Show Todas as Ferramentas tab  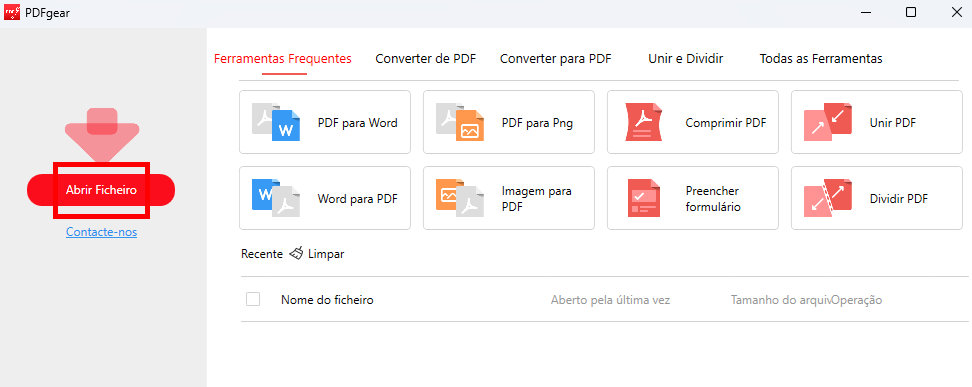pos(821,59)
